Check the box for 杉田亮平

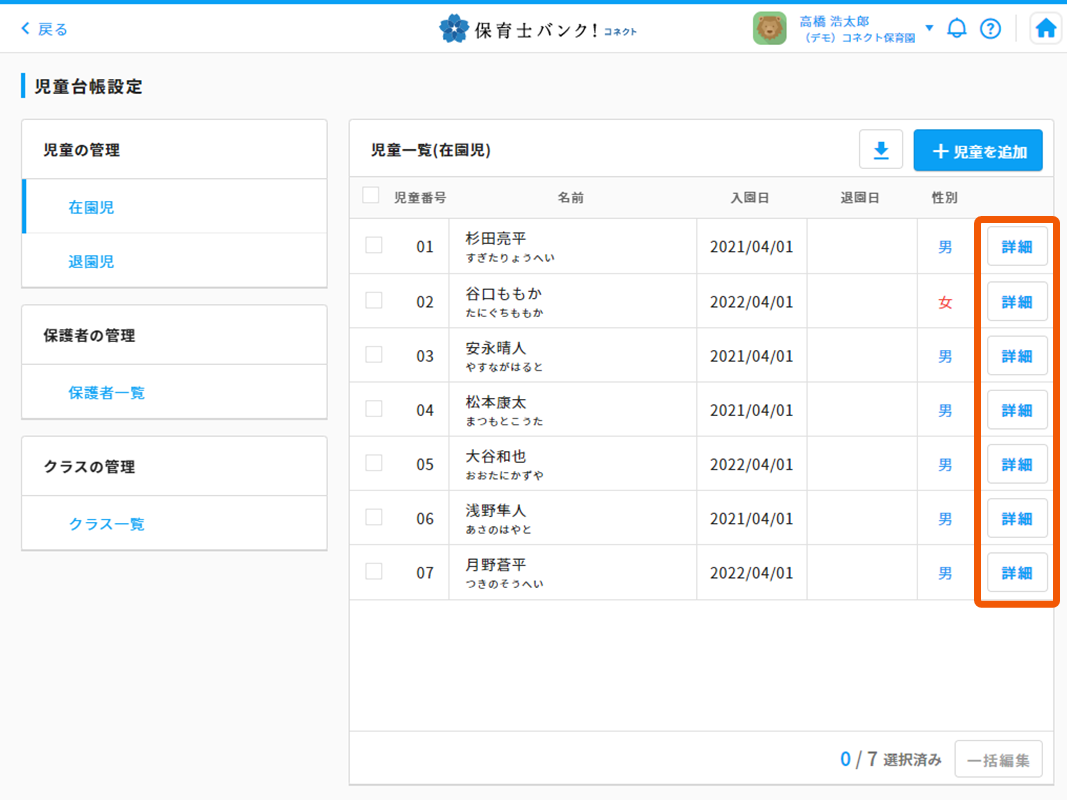pos(374,245)
